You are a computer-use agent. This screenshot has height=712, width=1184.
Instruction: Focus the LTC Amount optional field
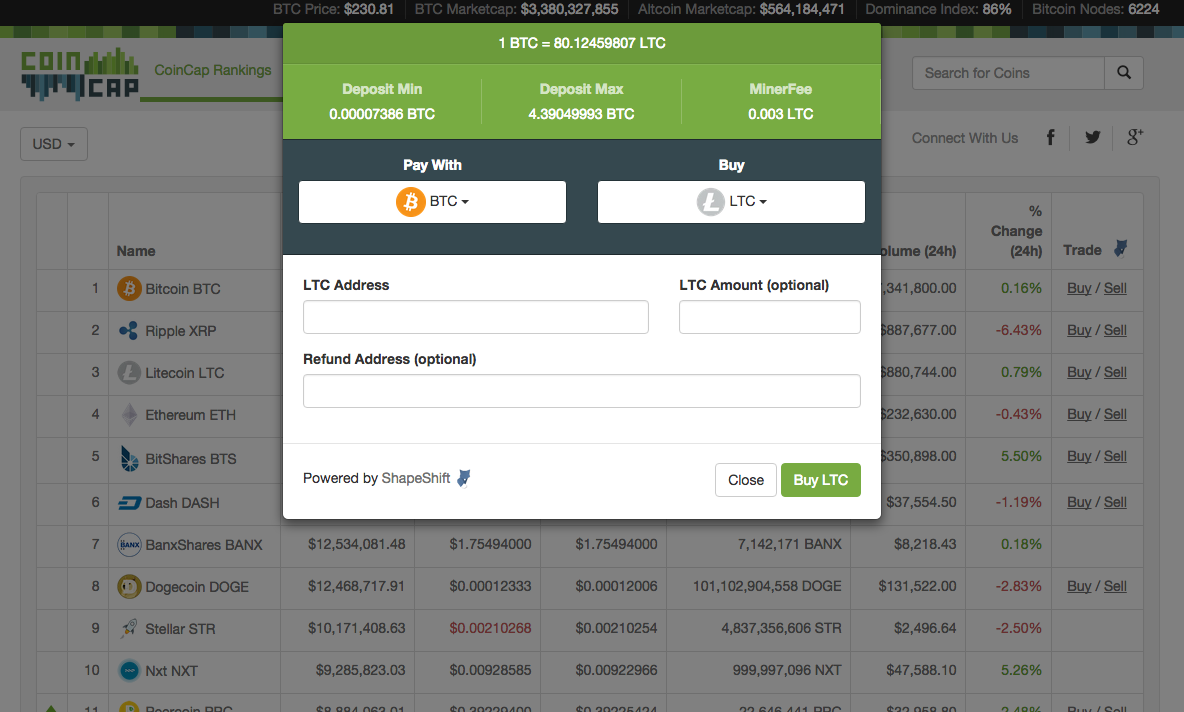click(x=769, y=317)
